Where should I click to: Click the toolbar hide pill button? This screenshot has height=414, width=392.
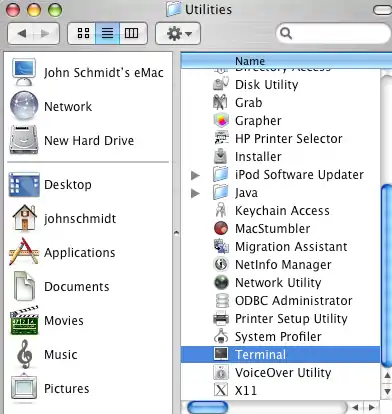point(382,10)
